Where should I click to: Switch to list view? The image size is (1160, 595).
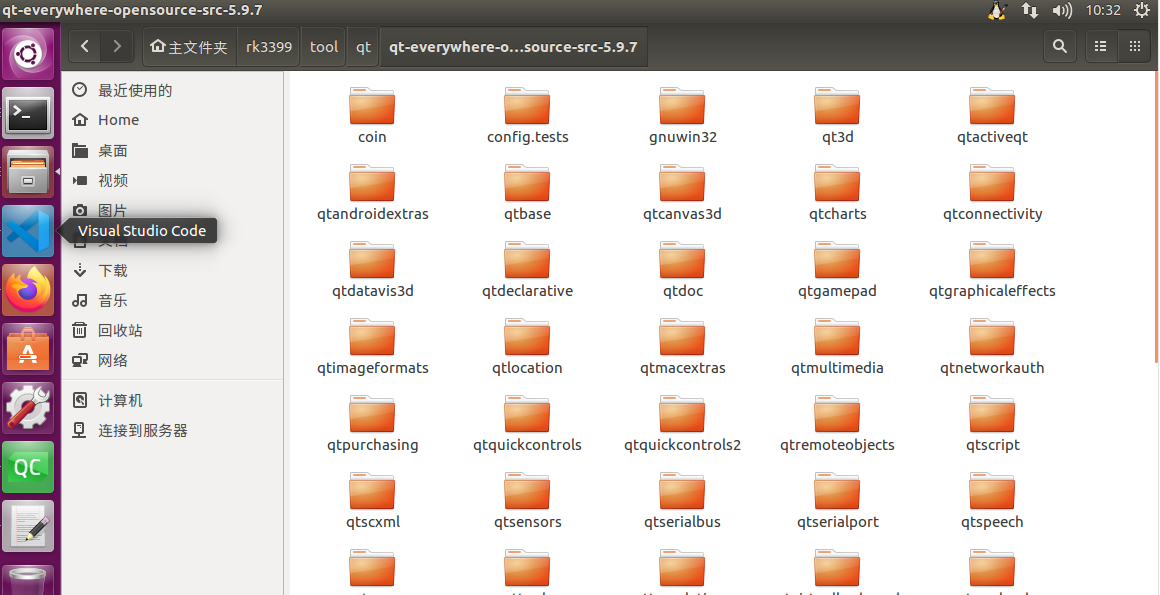(x=1099, y=46)
